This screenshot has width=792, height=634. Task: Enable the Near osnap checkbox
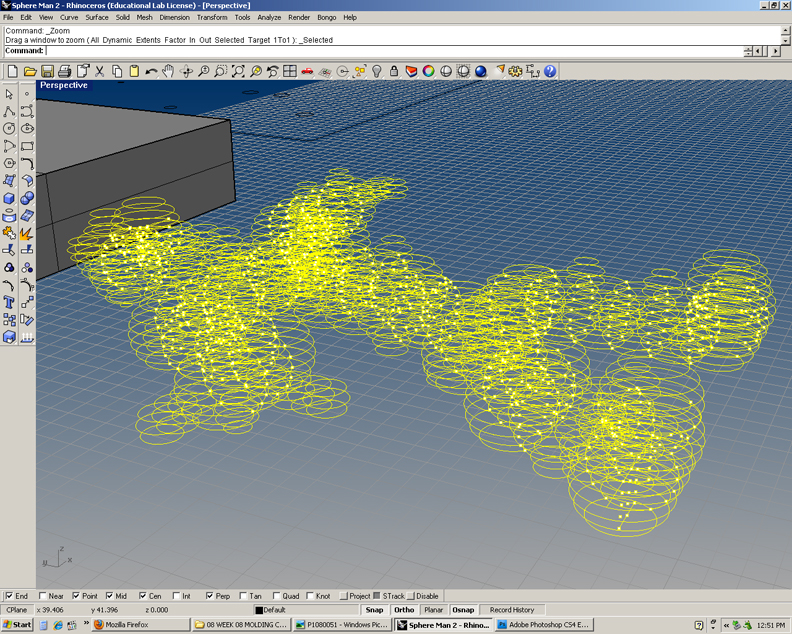tap(43, 596)
